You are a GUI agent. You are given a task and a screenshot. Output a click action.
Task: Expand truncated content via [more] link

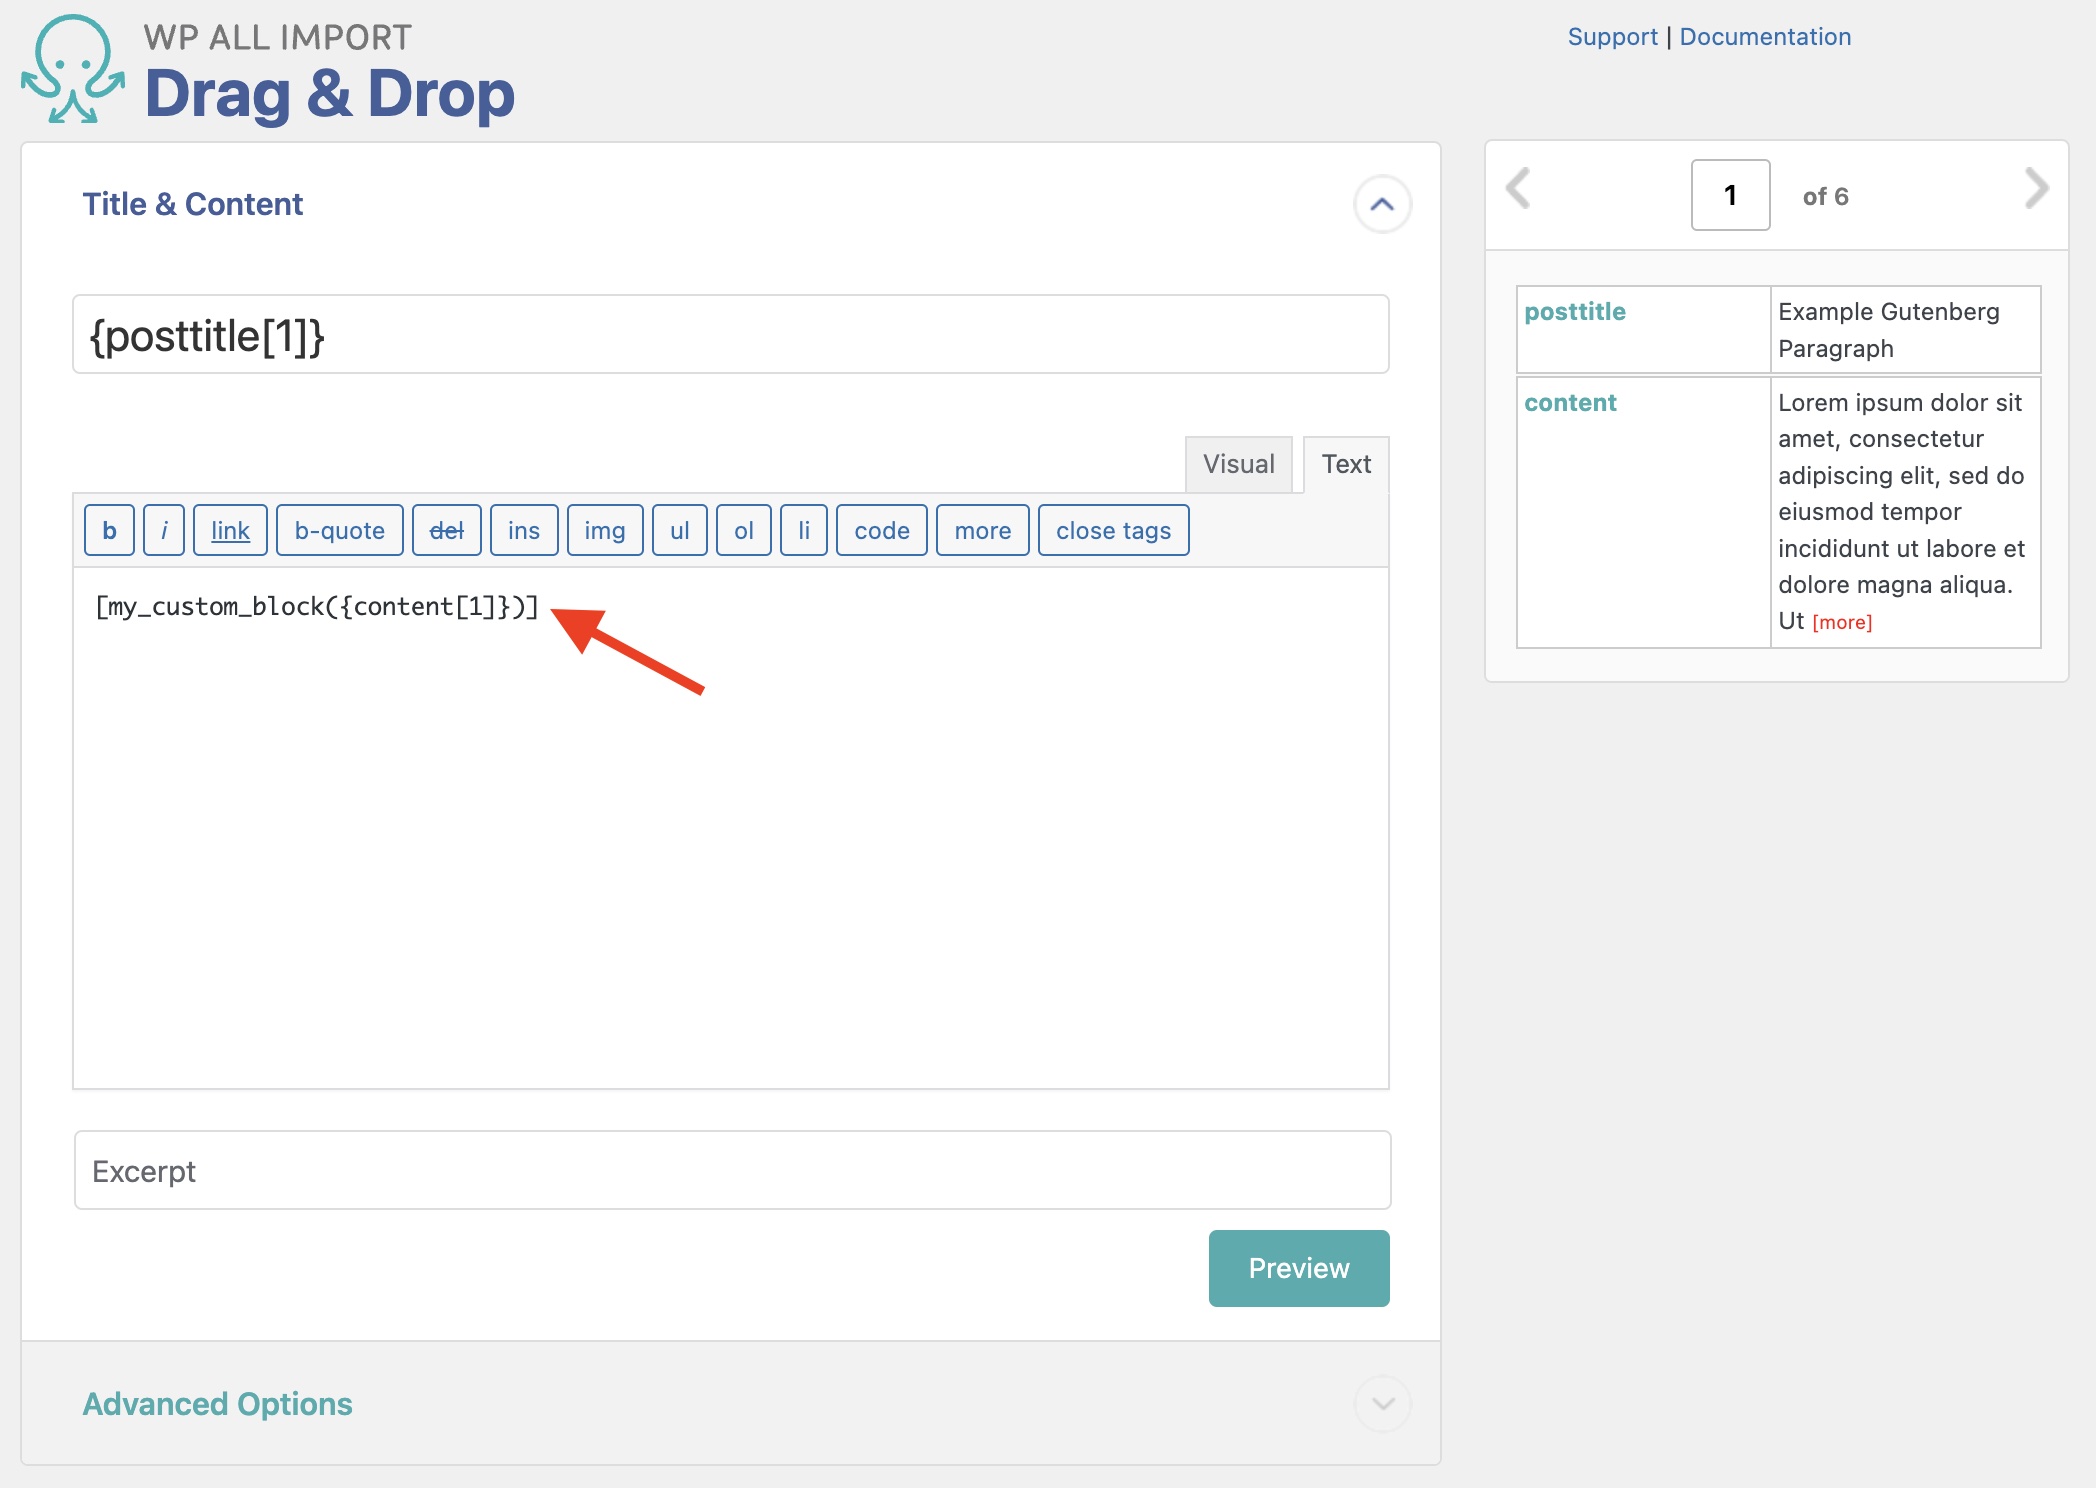coord(1841,623)
